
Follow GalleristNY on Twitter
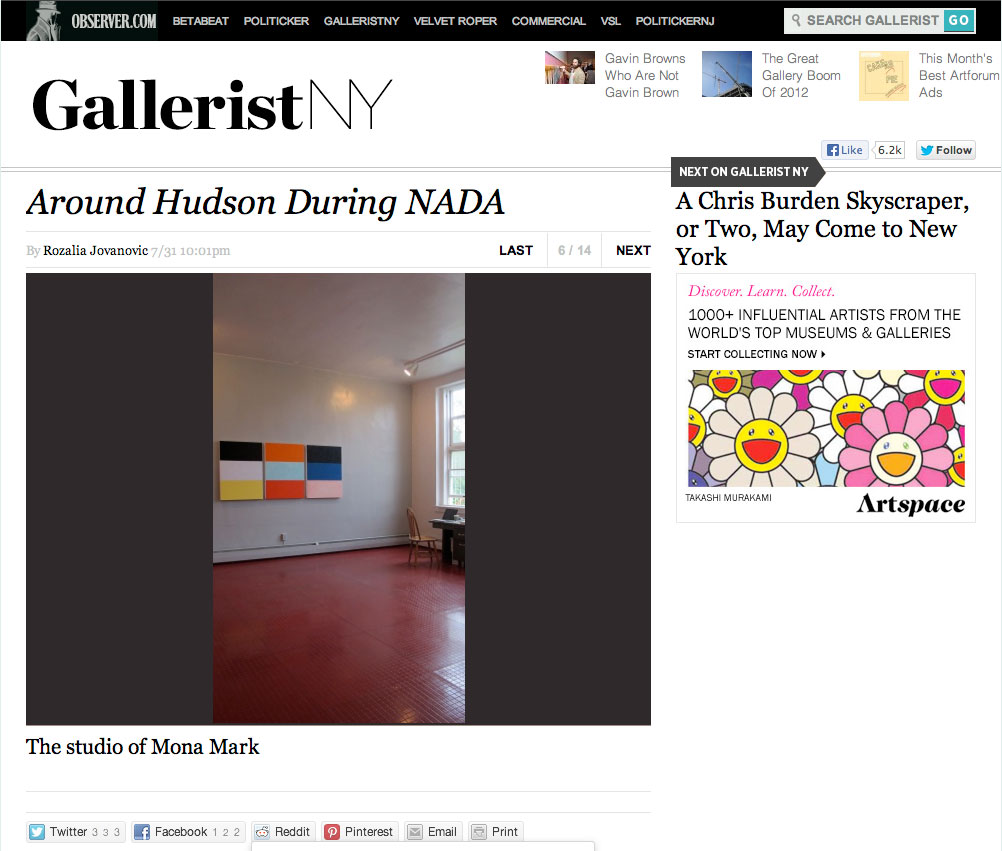coord(946,150)
